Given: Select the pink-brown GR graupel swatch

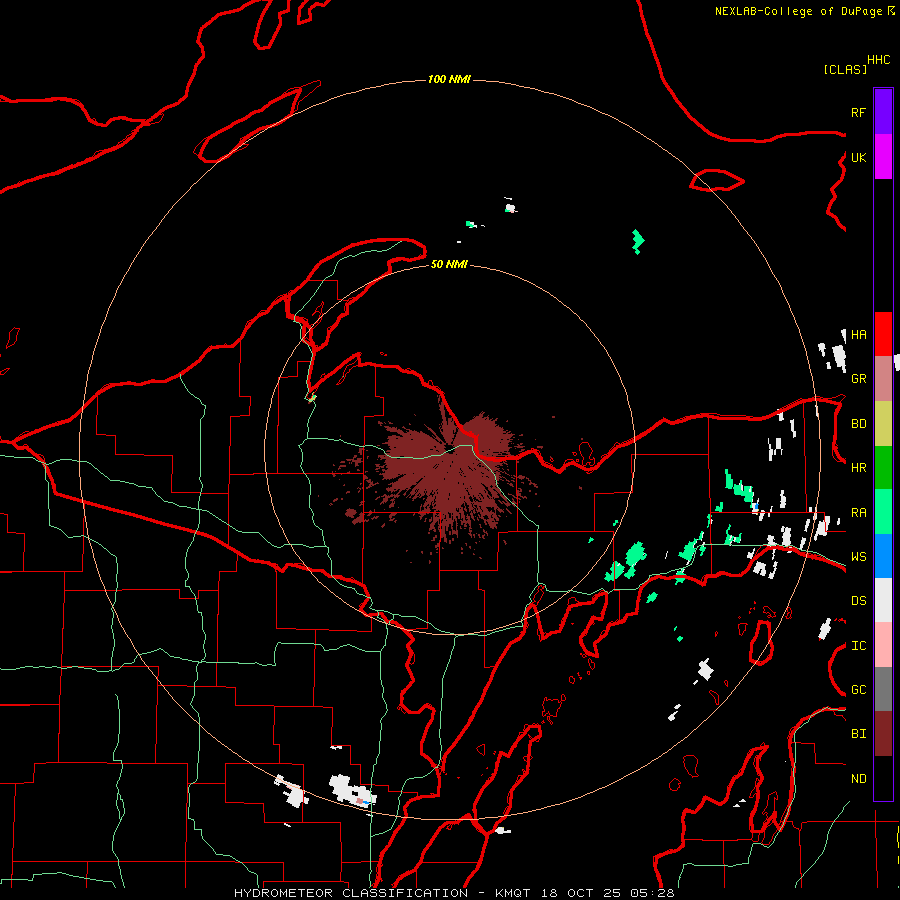Looking at the screenshot, I should click(883, 378).
